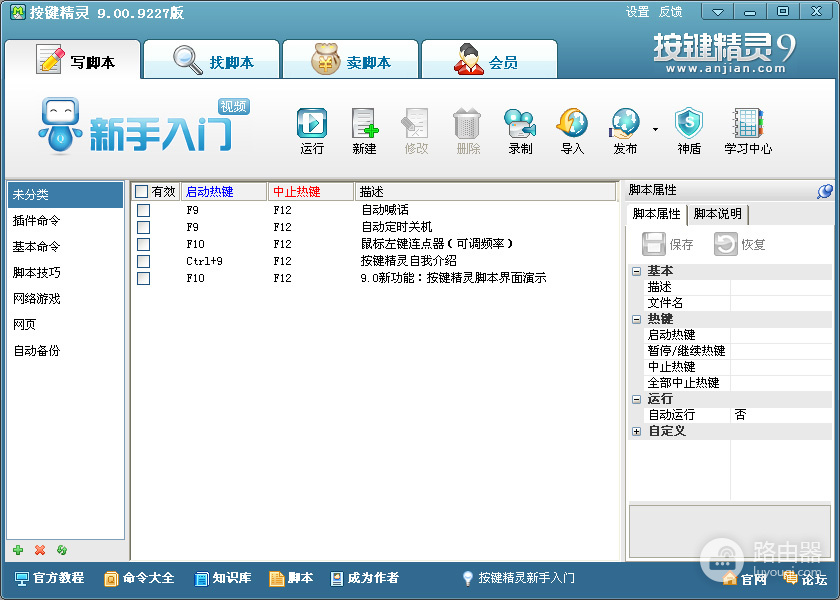Screen dimensions: 840x600
Task: Open 官方教程 in the bottom bar
Action: [x=49, y=578]
